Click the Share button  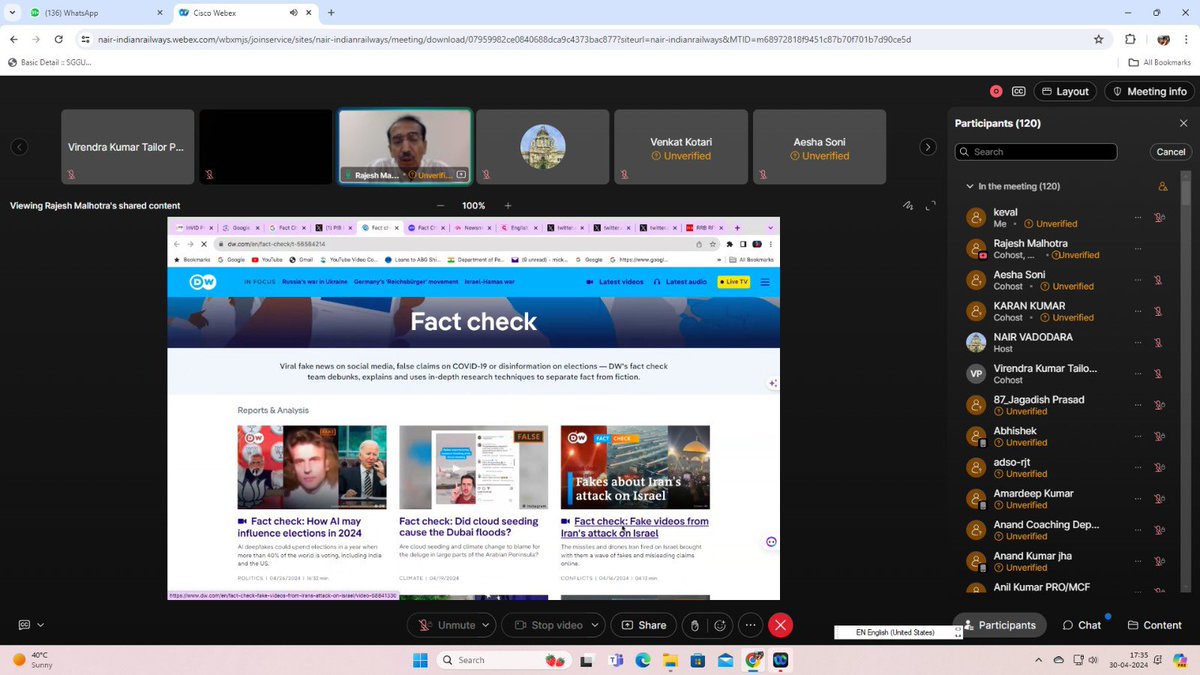pyautogui.click(x=643, y=625)
